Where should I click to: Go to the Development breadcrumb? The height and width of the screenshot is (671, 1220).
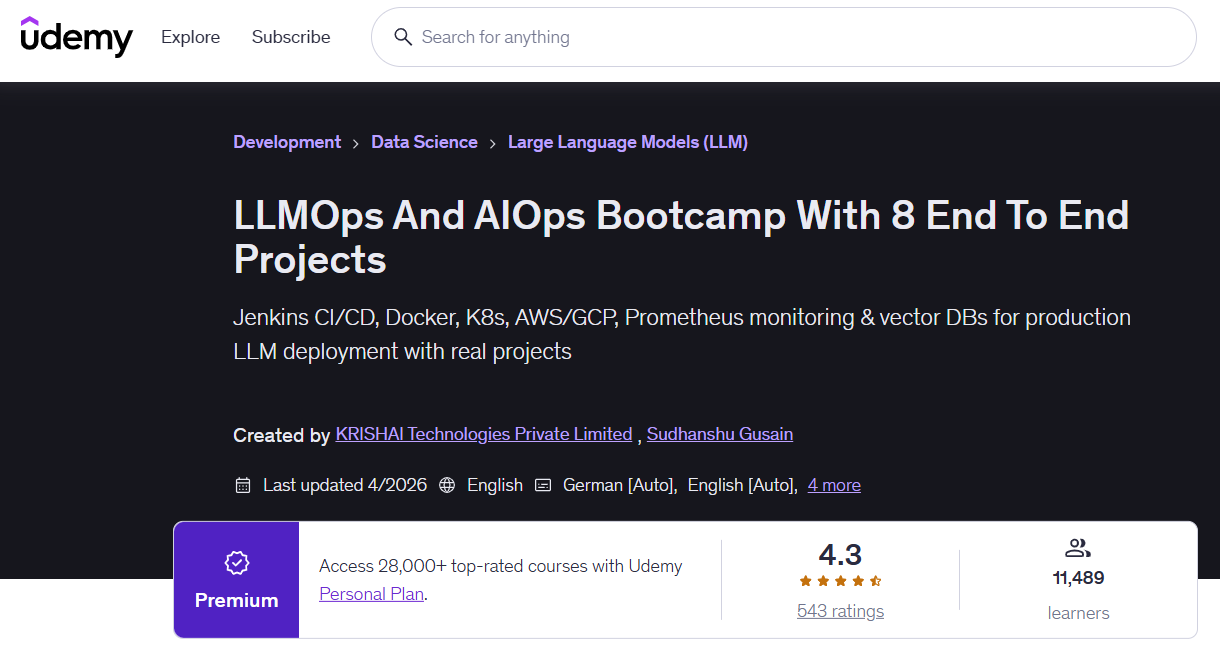(287, 142)
